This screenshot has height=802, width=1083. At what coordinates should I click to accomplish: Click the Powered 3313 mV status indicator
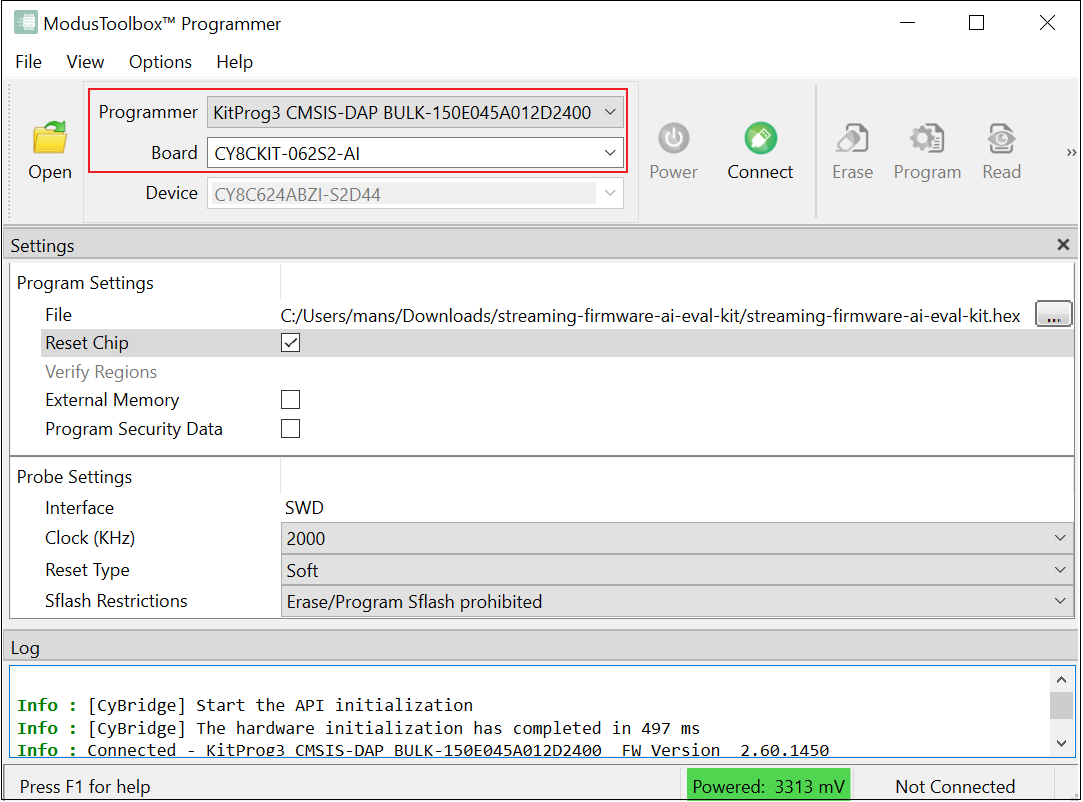[769, 786]
